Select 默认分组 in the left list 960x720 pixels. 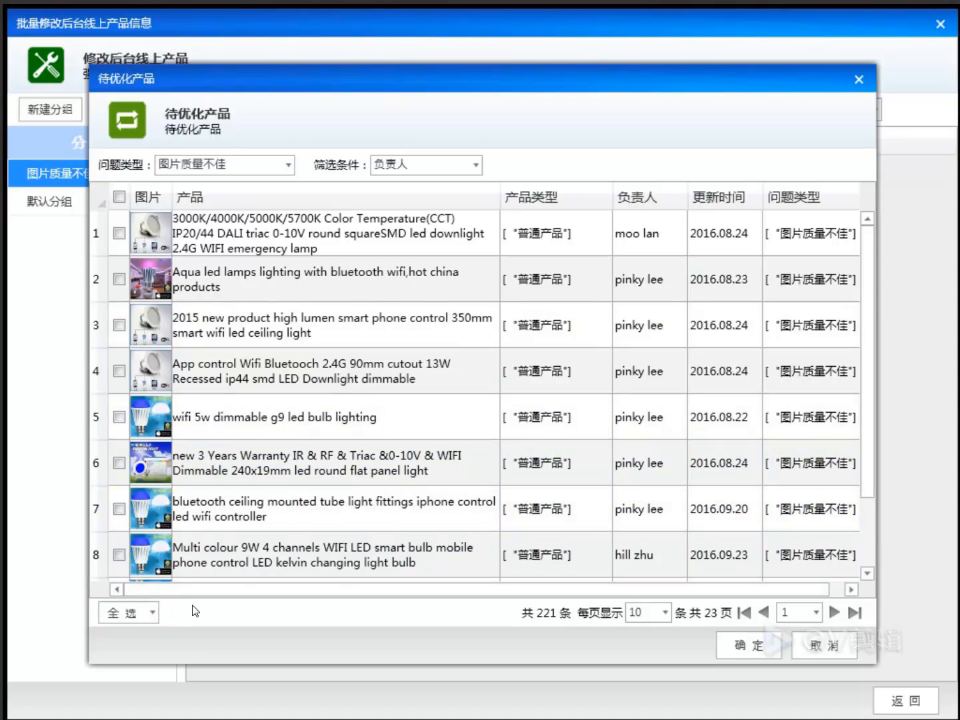coord(49,201)
